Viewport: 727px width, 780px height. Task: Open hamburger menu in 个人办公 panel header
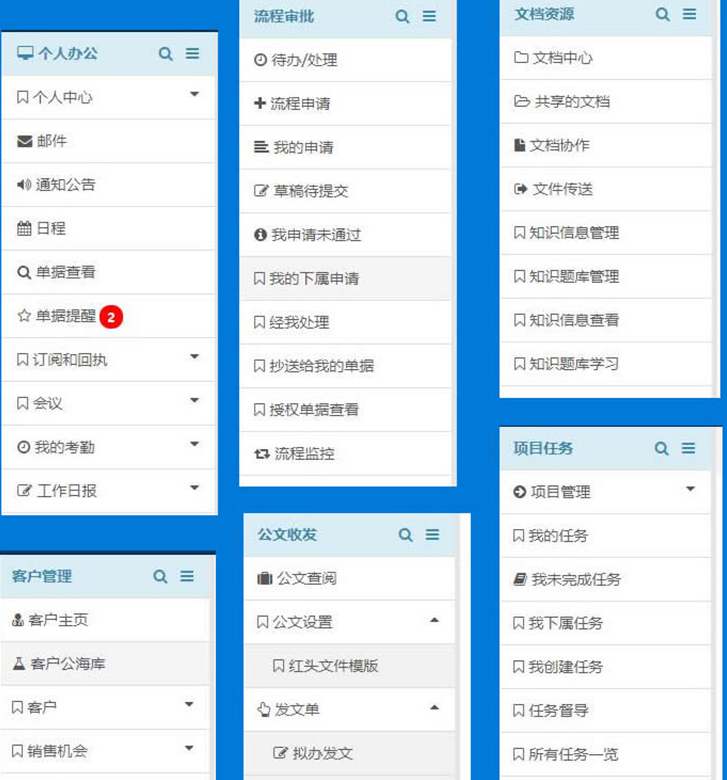point(193,53)
